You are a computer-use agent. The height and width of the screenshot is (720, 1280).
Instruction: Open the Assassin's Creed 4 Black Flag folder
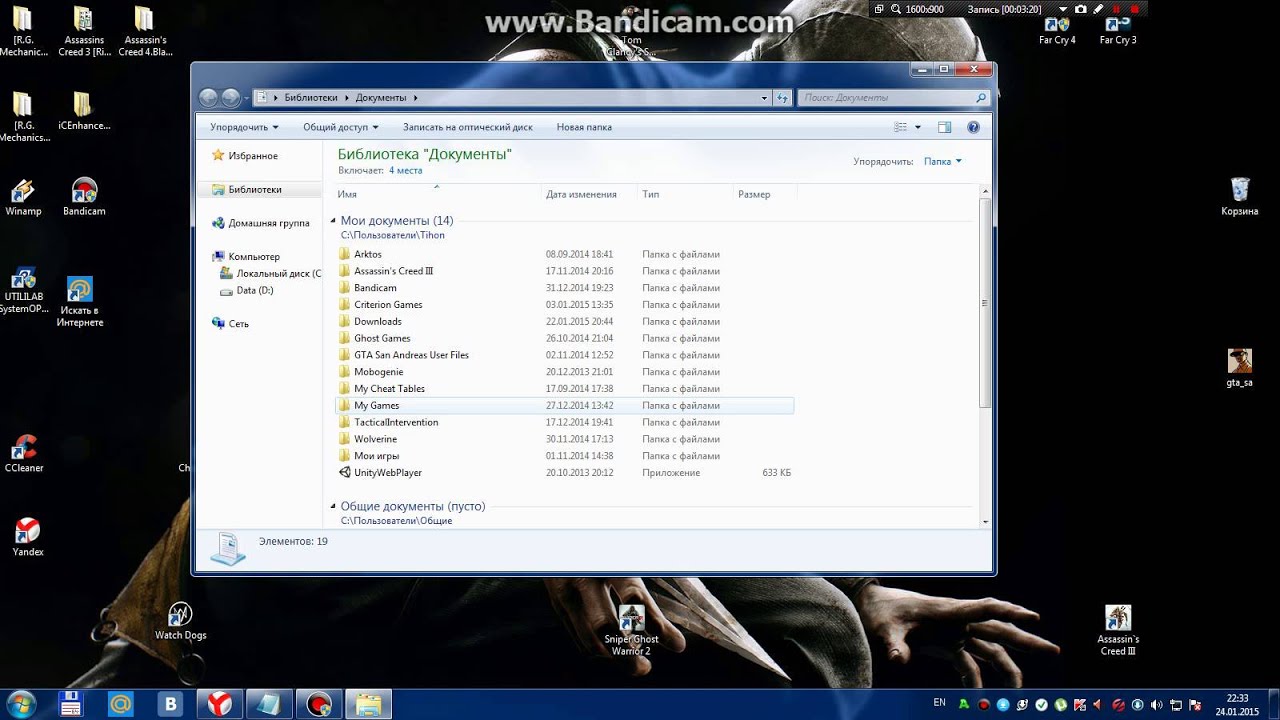(144, 32)
